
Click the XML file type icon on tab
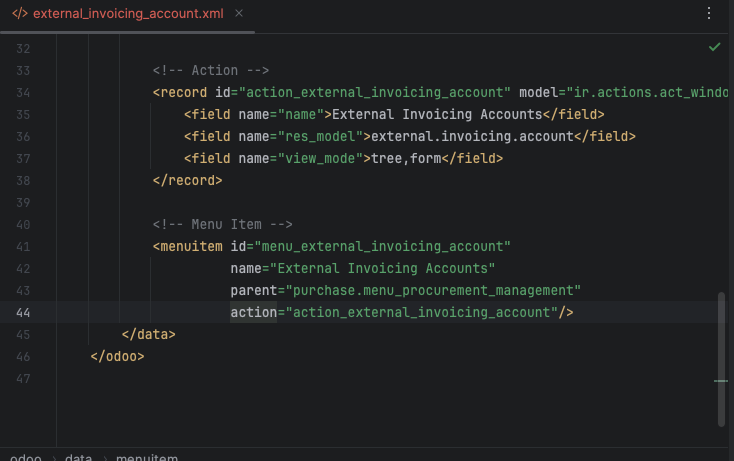pyautogui.click(x=20, y=14)
